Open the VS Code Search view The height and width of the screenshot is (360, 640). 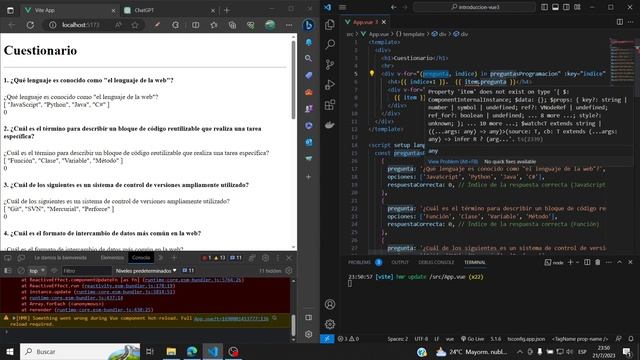pyautogui.click(x=330, y=44)
